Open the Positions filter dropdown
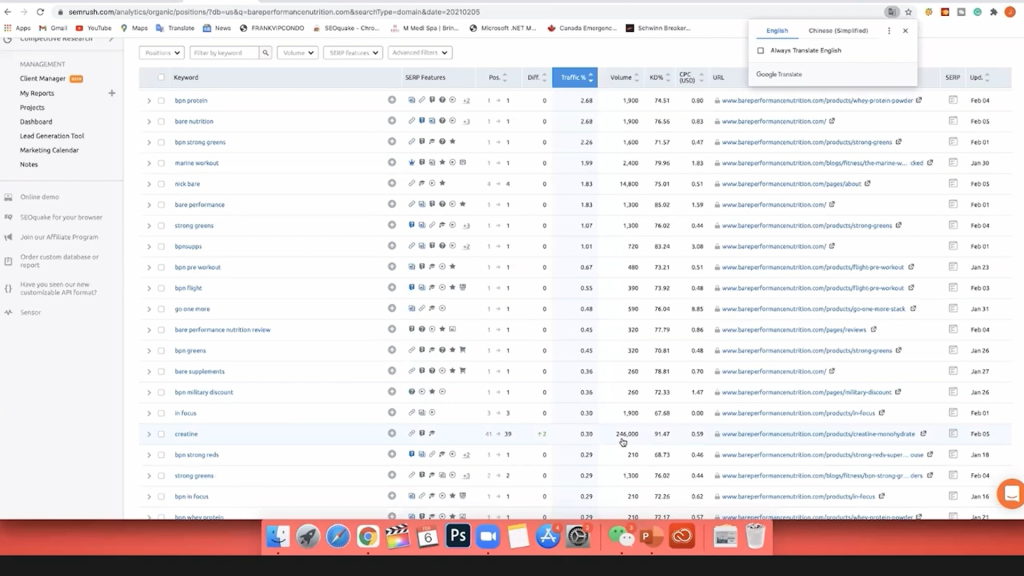The height and width of the screenshot is (576, 1024). pyautogui.click(x=161, y=52)
